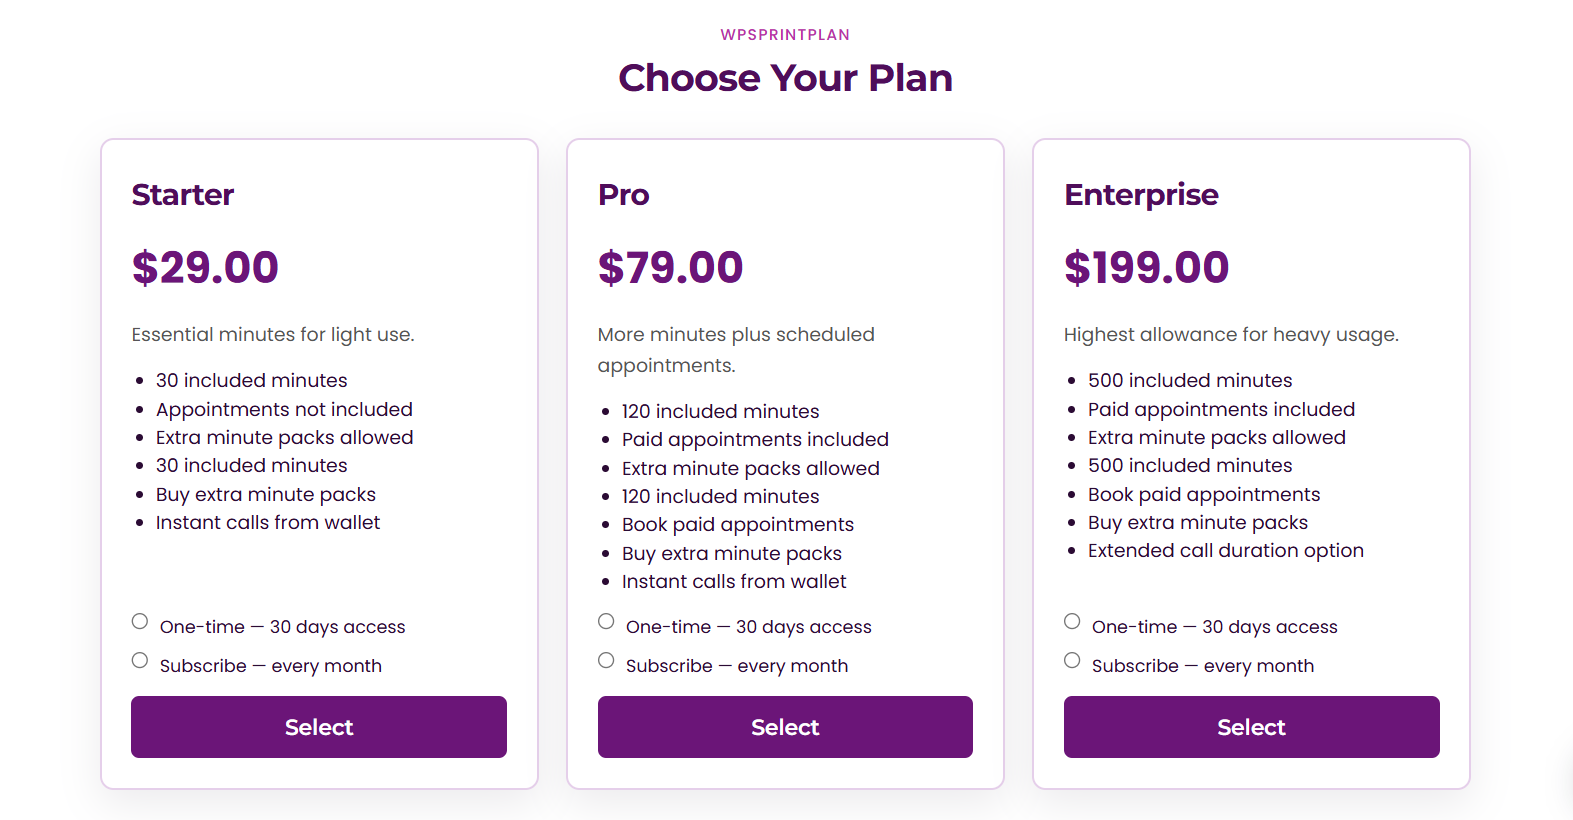Select the Enterprise plan button
Viewport: 1573px width, 820px height.
[x=1251, y=727]
